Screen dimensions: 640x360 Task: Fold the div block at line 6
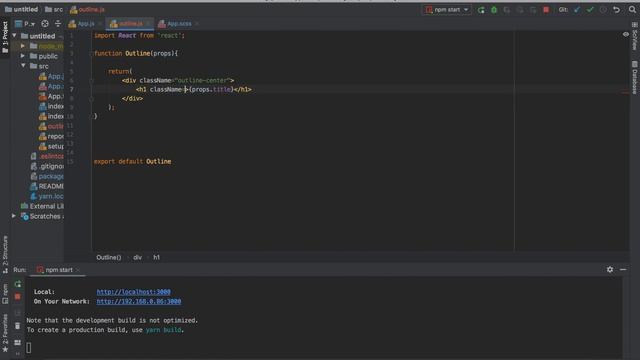92,80
